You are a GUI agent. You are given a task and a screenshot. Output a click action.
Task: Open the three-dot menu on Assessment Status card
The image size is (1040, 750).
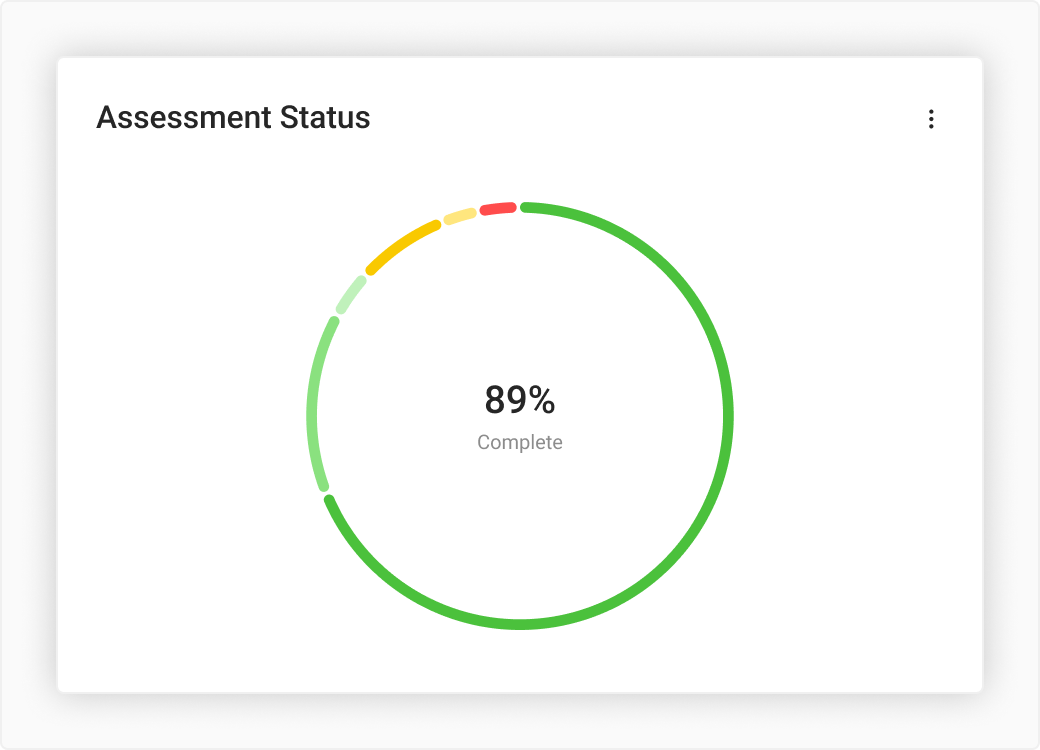931,119
